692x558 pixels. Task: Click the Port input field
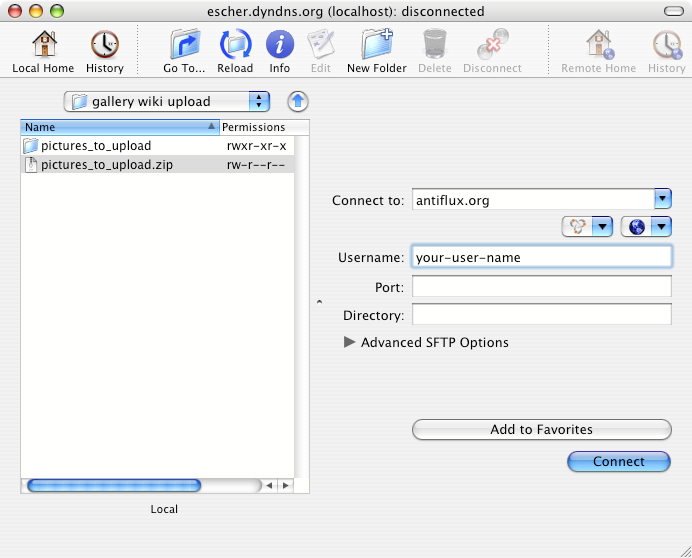pyautogui.click(x=541, y=287)
